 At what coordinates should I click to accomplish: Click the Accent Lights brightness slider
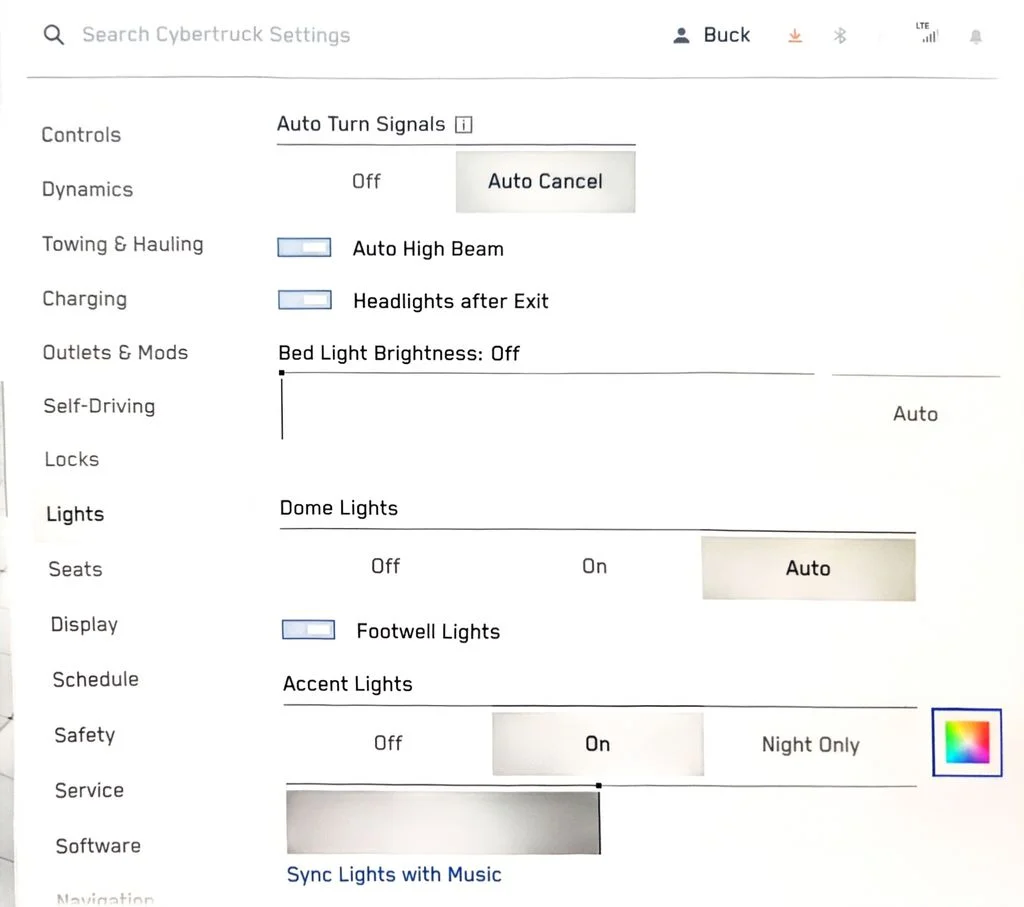tap(601, 819)
